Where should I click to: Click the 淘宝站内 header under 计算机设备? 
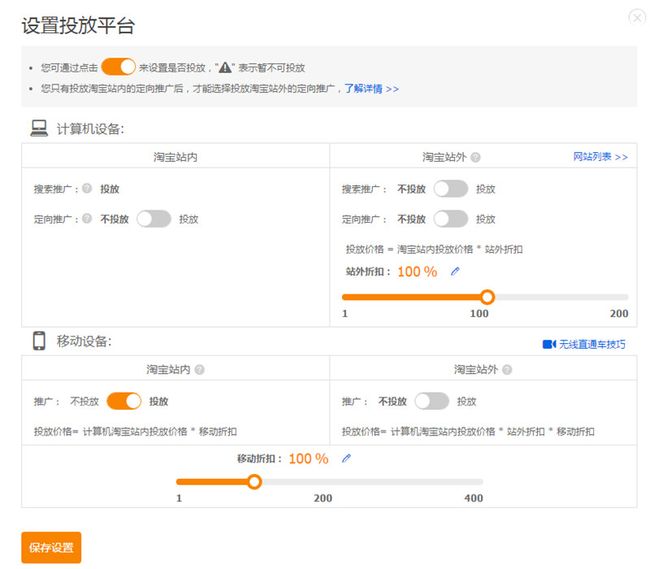click(175, 157)
